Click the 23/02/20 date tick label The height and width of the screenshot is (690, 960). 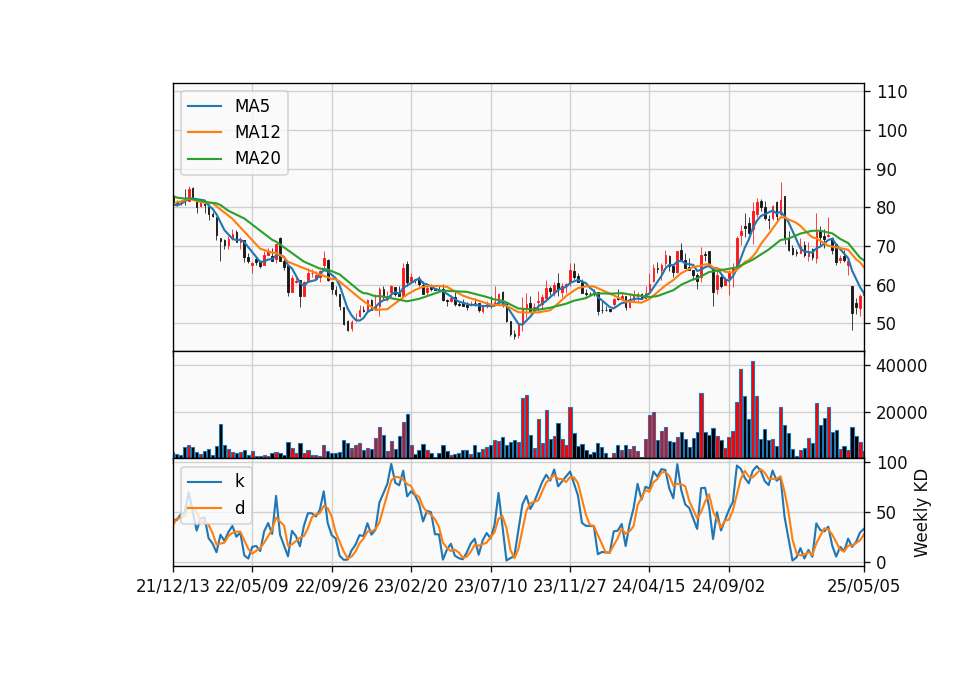(x=411, y=586)
